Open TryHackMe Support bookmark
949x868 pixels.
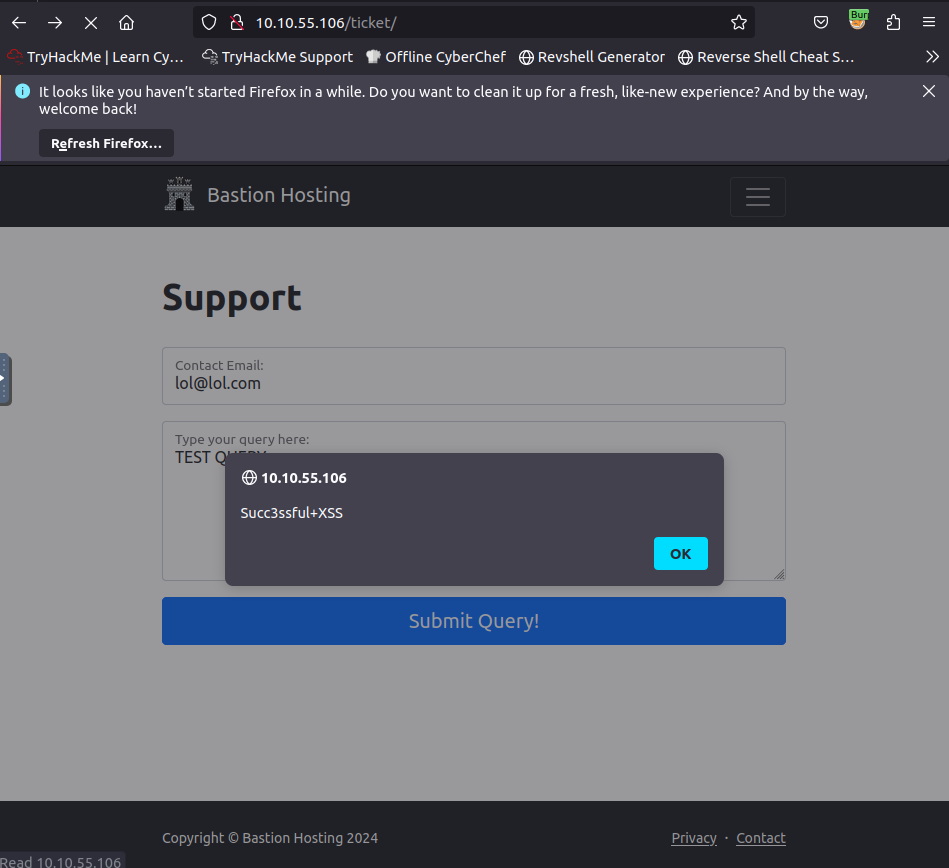(277, 57)
